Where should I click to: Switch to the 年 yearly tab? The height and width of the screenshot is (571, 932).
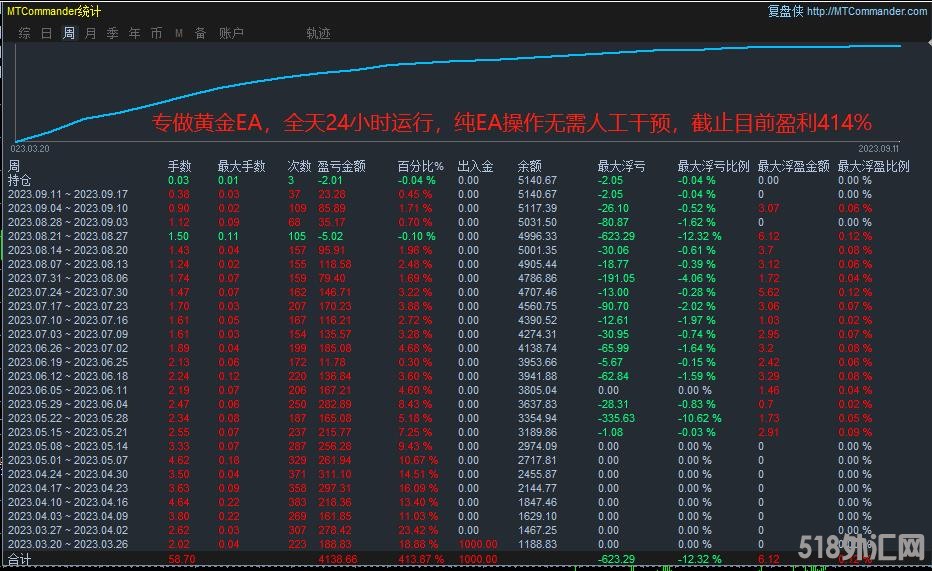[135, 33]
